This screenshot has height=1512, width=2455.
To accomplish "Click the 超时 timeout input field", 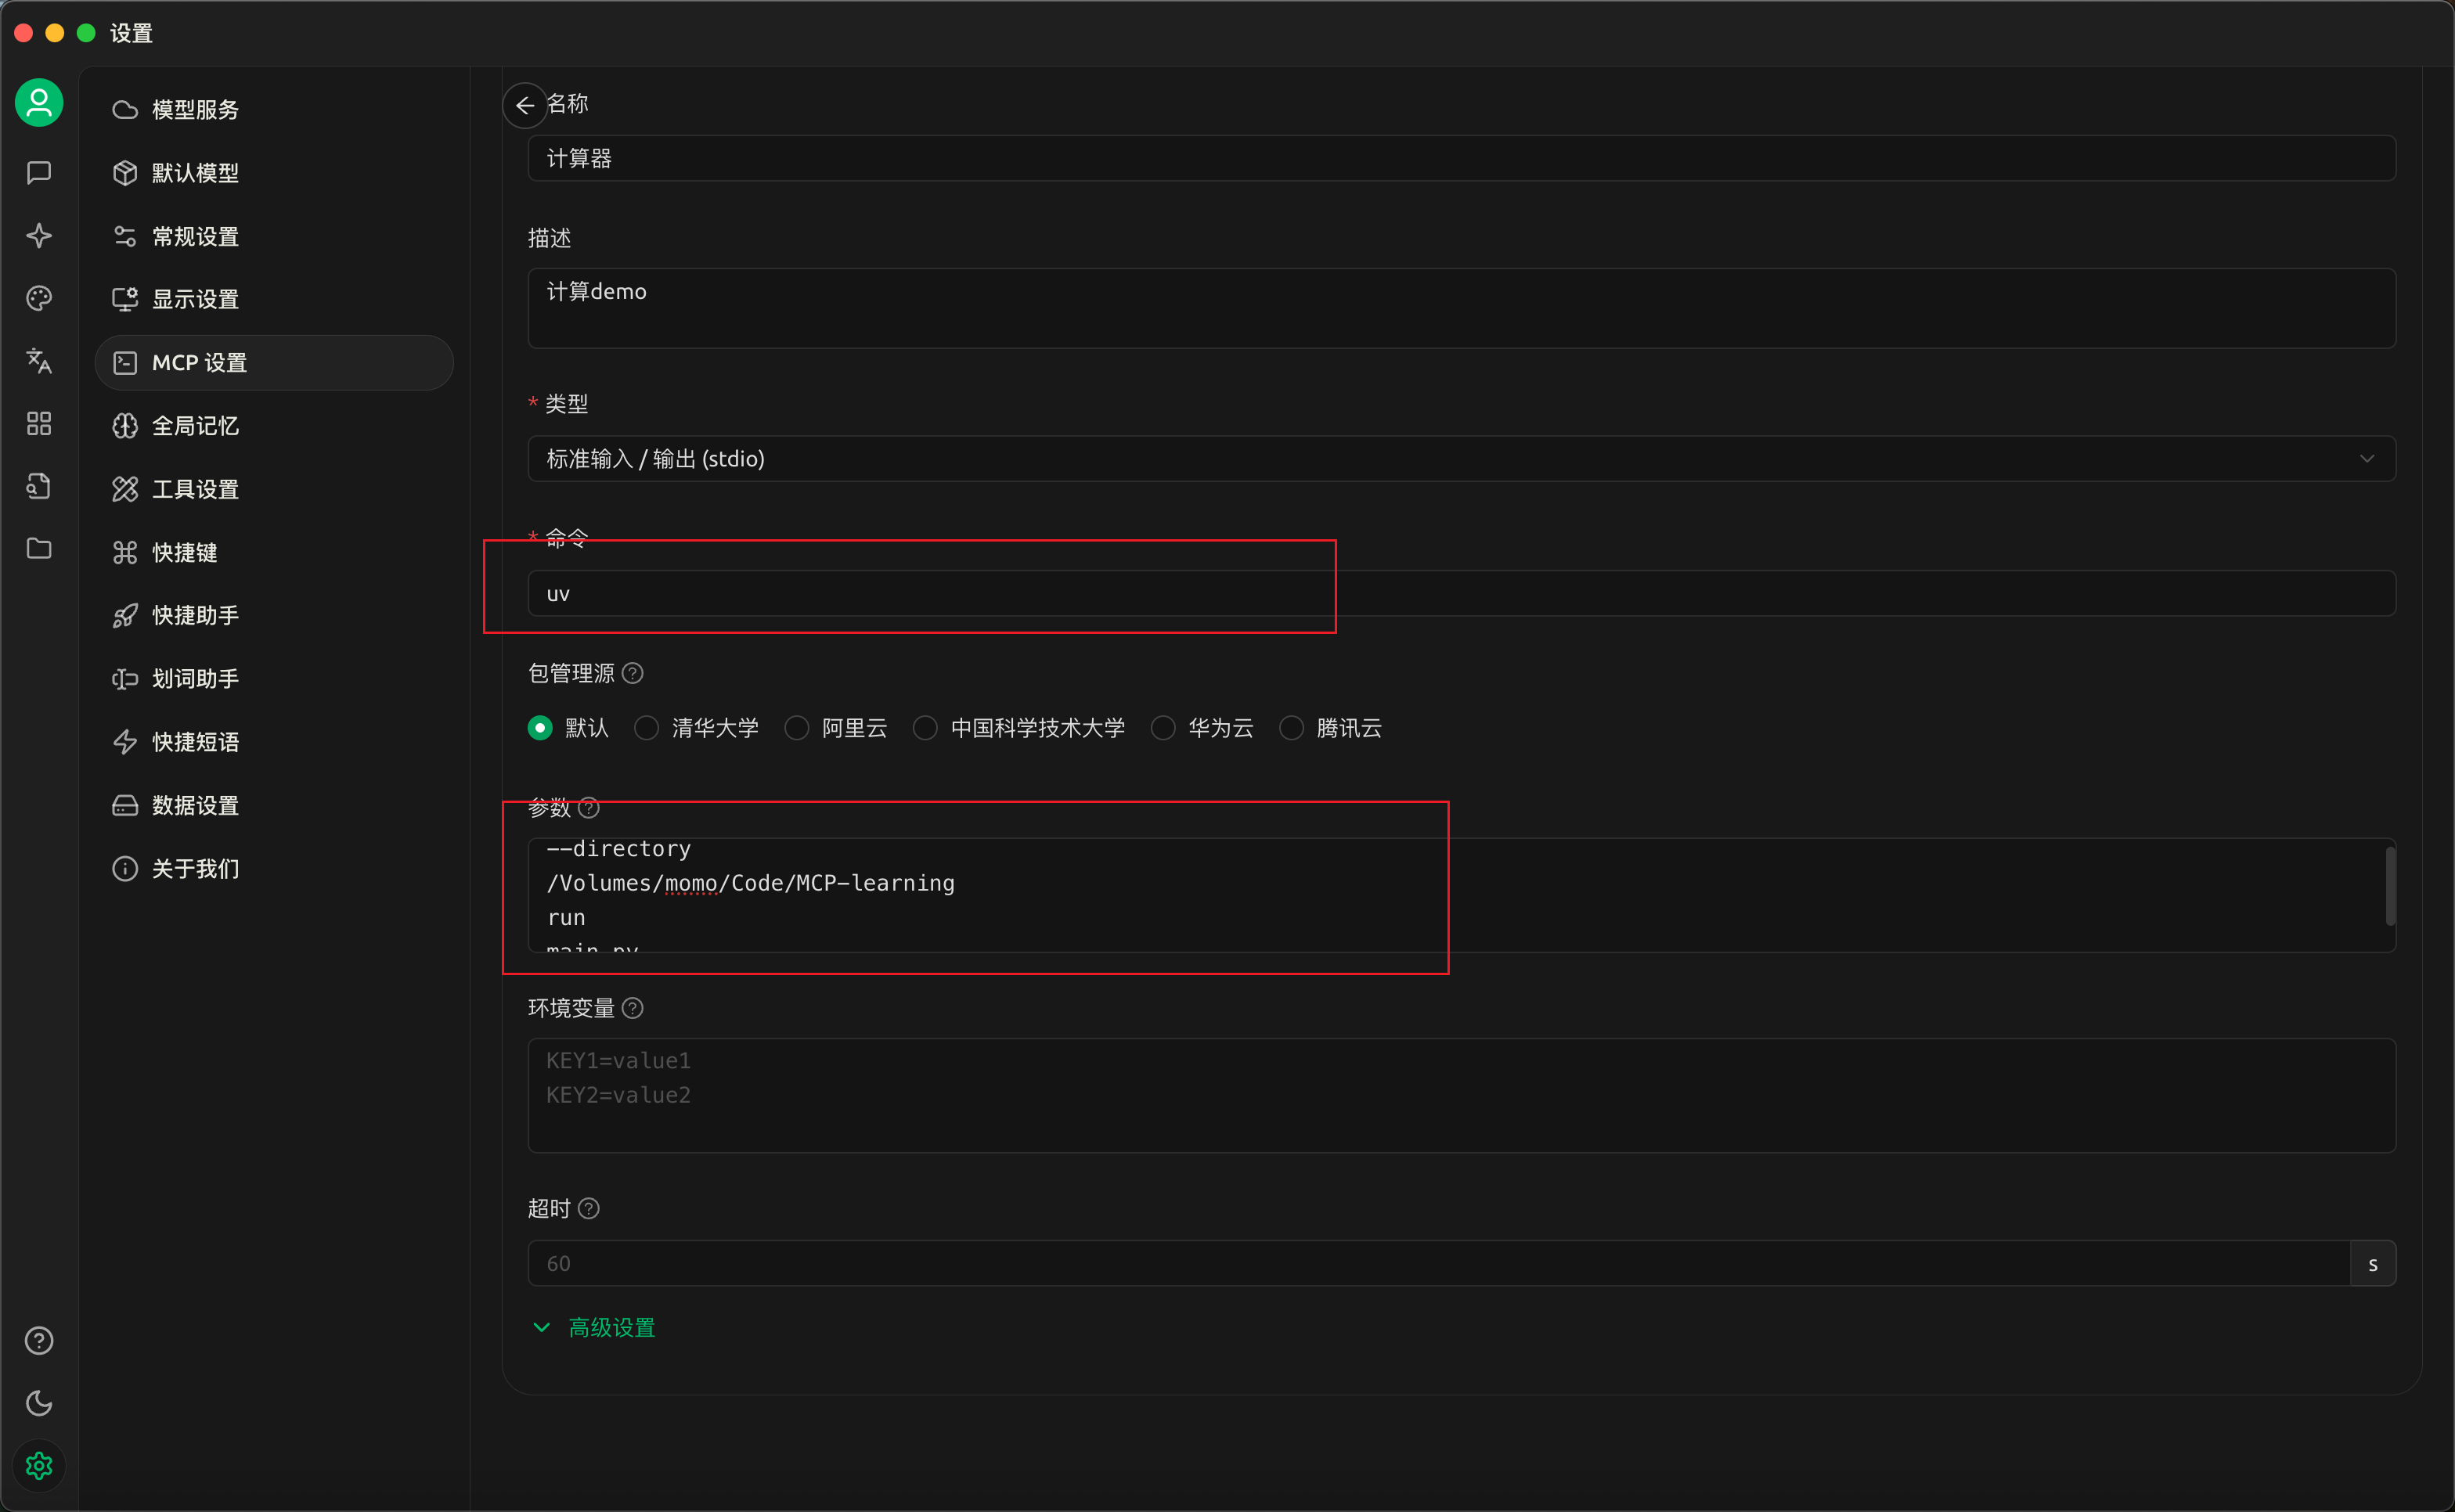I will click(x=1438, y=1264).
